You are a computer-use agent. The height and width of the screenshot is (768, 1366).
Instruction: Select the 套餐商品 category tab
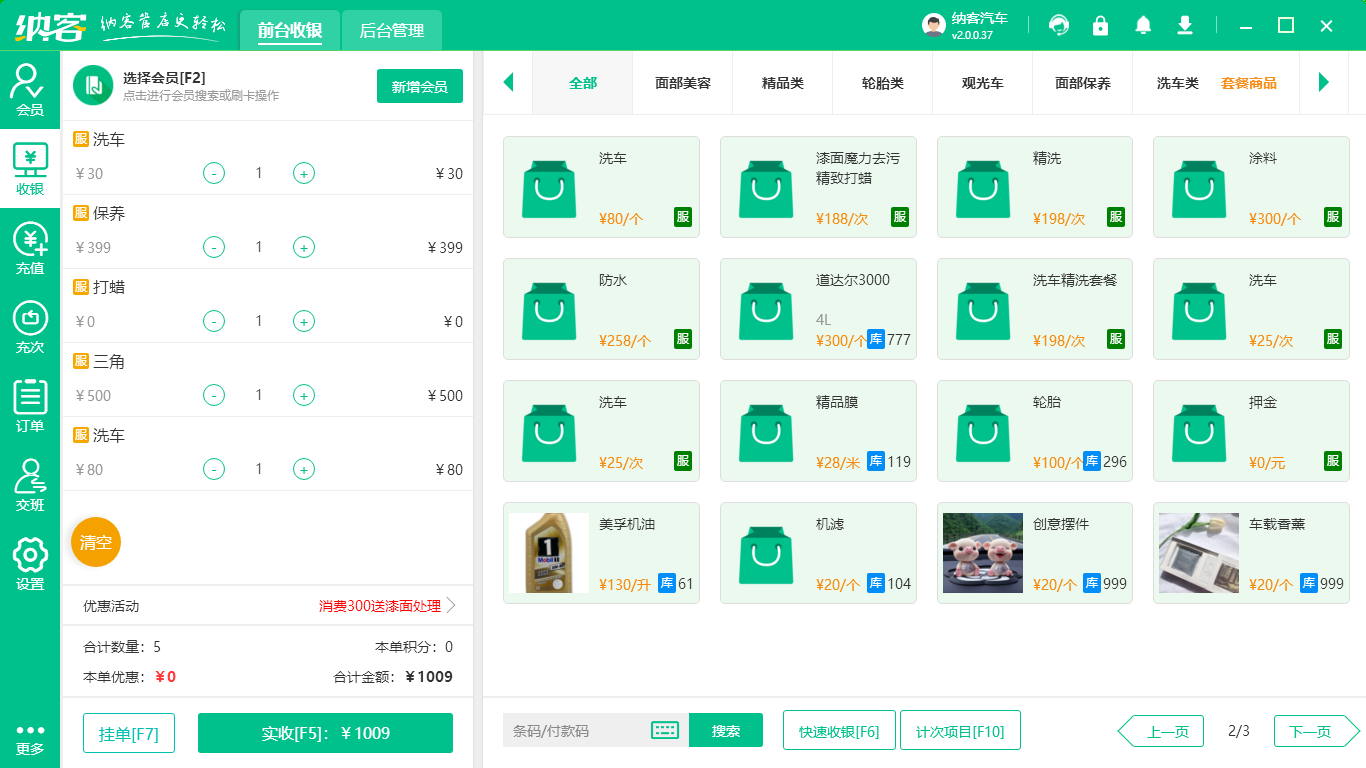coord(1249,83)
